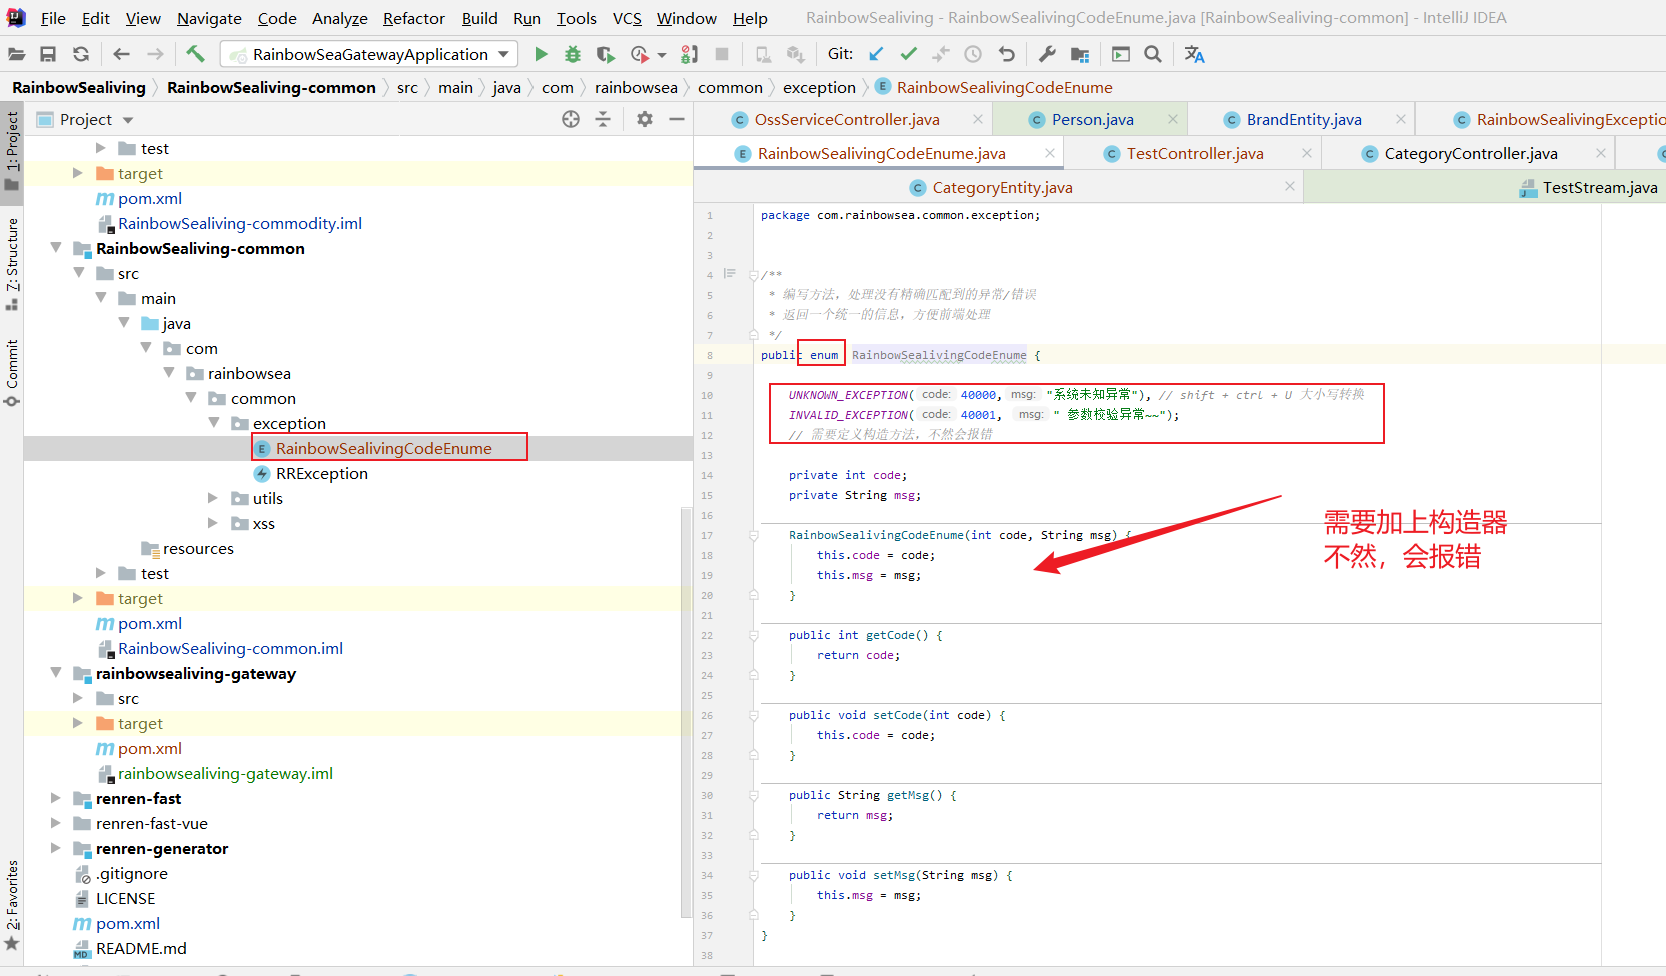
Task: Open the VCS menu
Action: click(627, 18)
